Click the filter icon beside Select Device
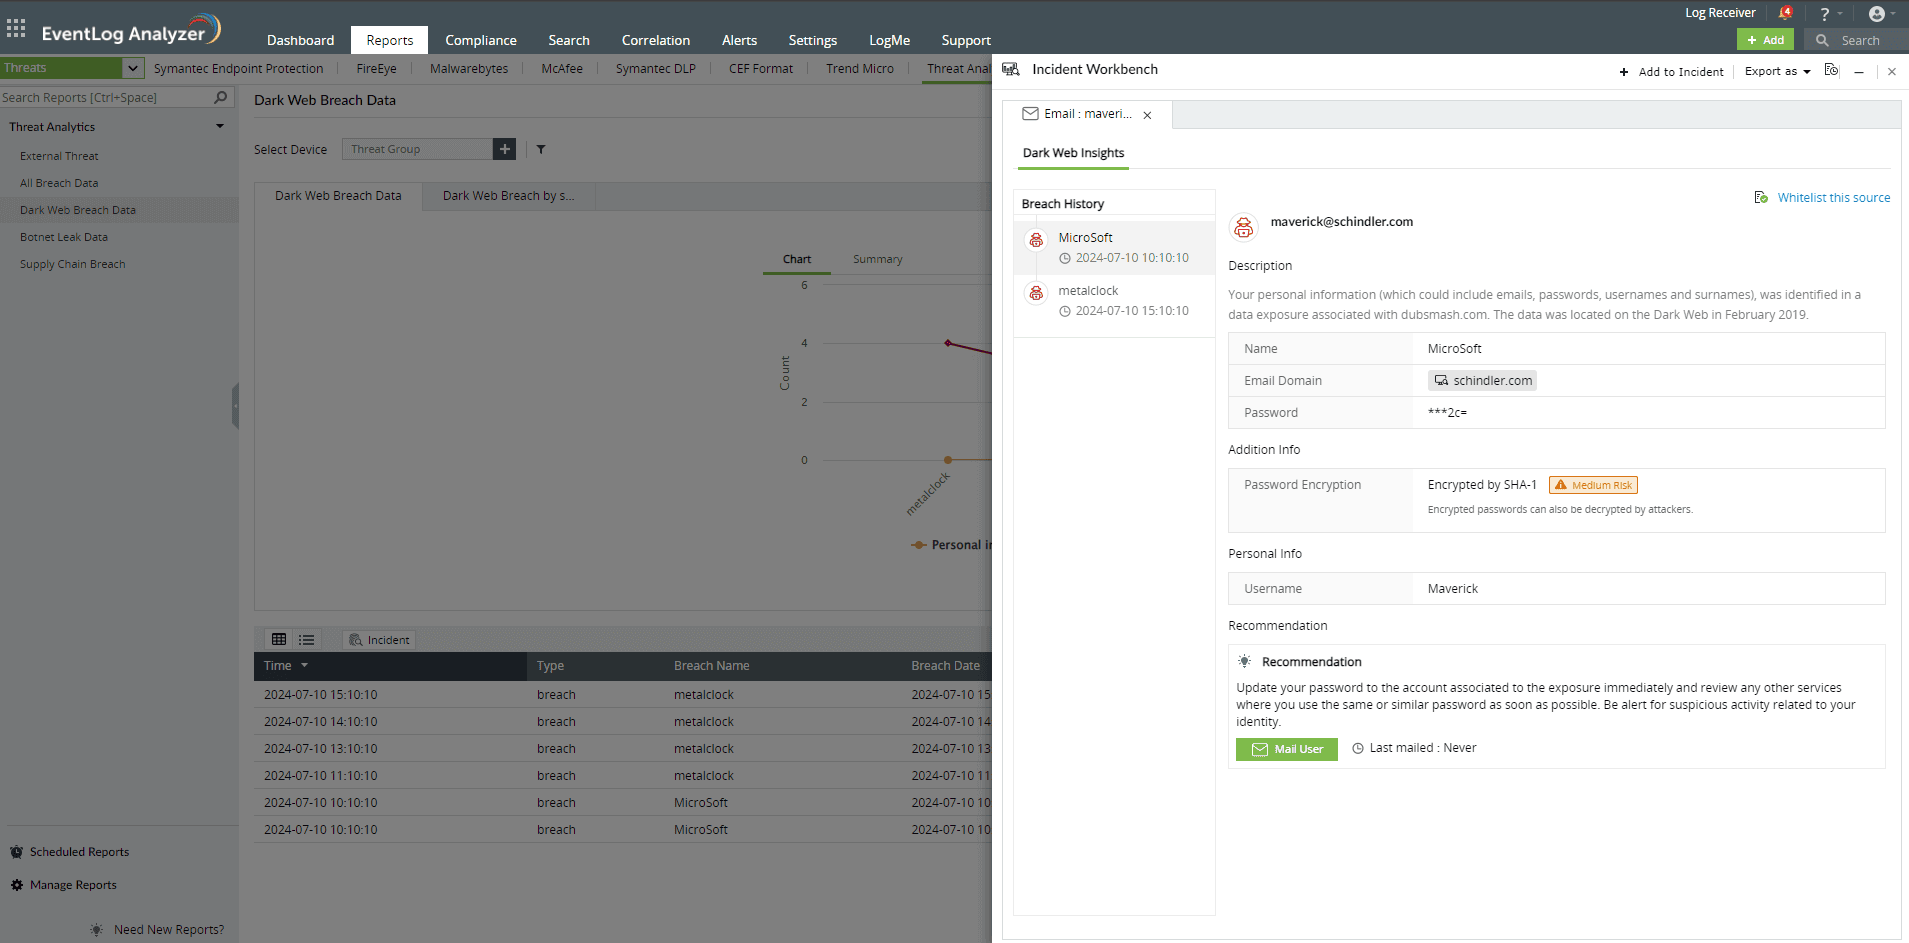Viewport: 1909px width, 943px height. pyautogui.click(x=540, y=149)
